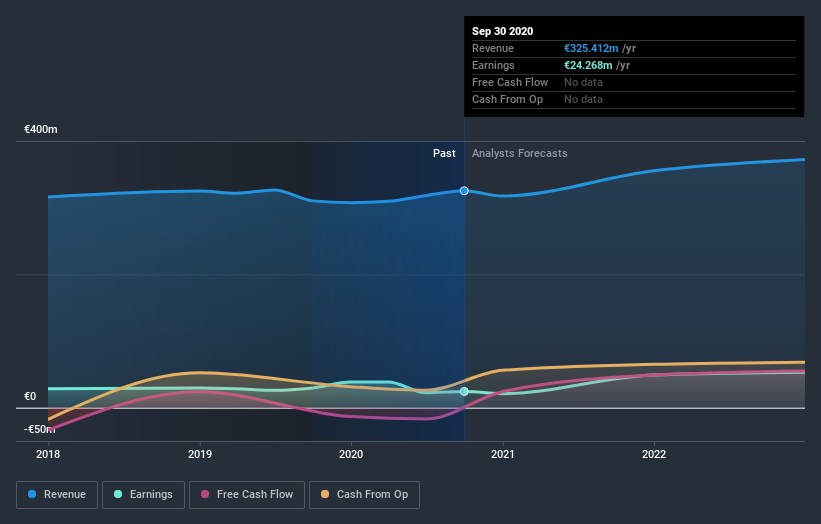Select the 2020 axis label
This screenshot has height=524, width=821.
pos(351,454)
